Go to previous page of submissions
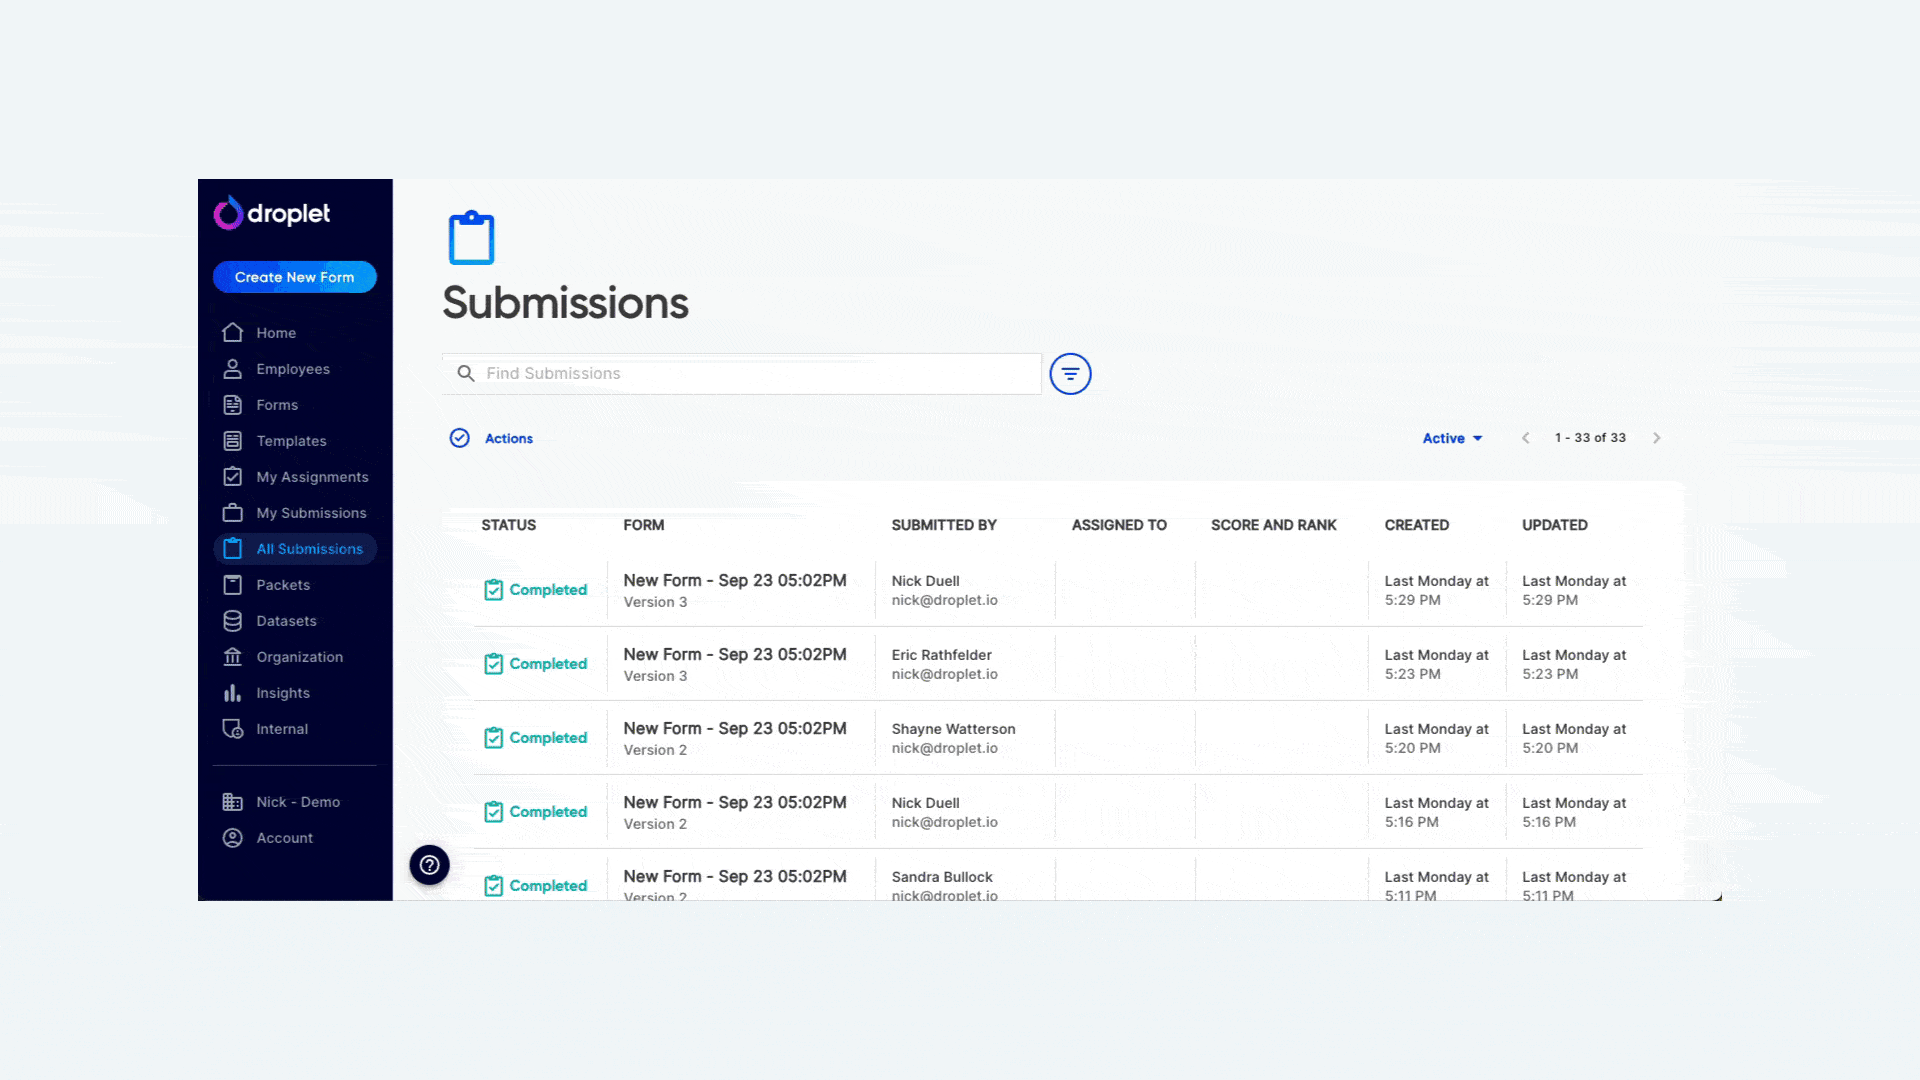Image resolution: width=1920 pixels, height=1080 pixels. (1526, 438)
